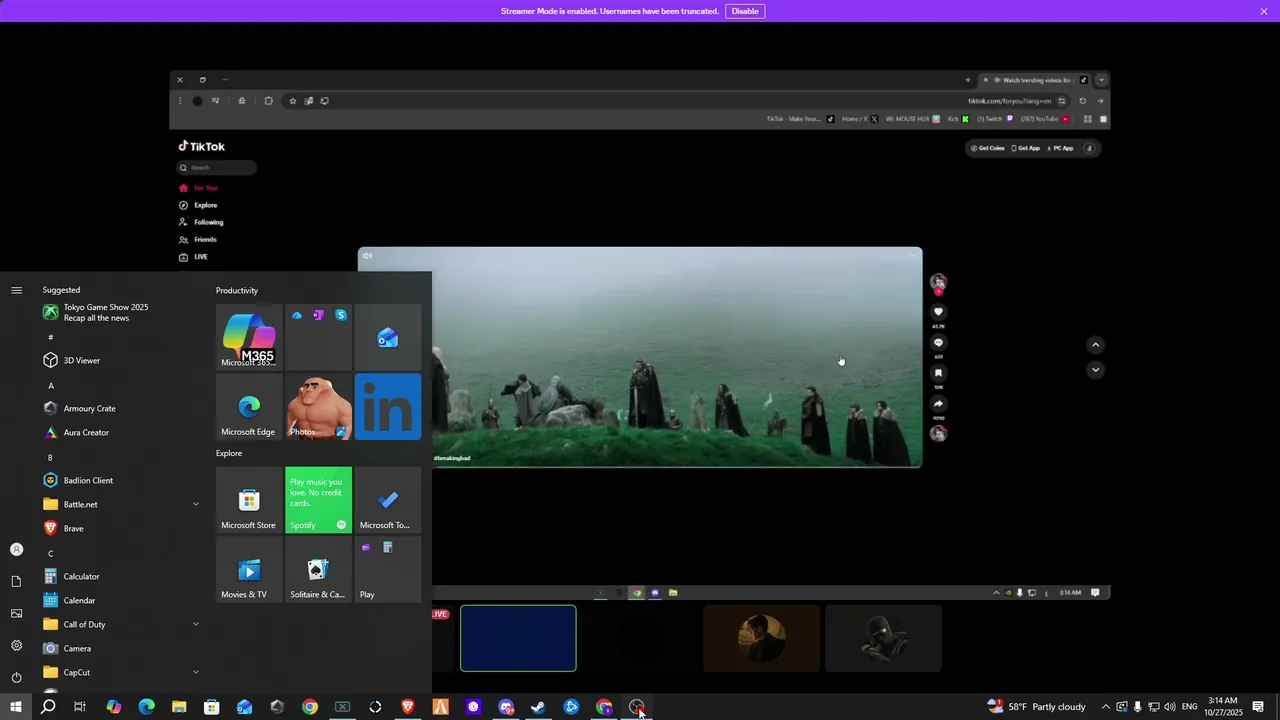
Task: Open Armoury Crate from app list
Action: pyautogui.click(x=120, y=408)
